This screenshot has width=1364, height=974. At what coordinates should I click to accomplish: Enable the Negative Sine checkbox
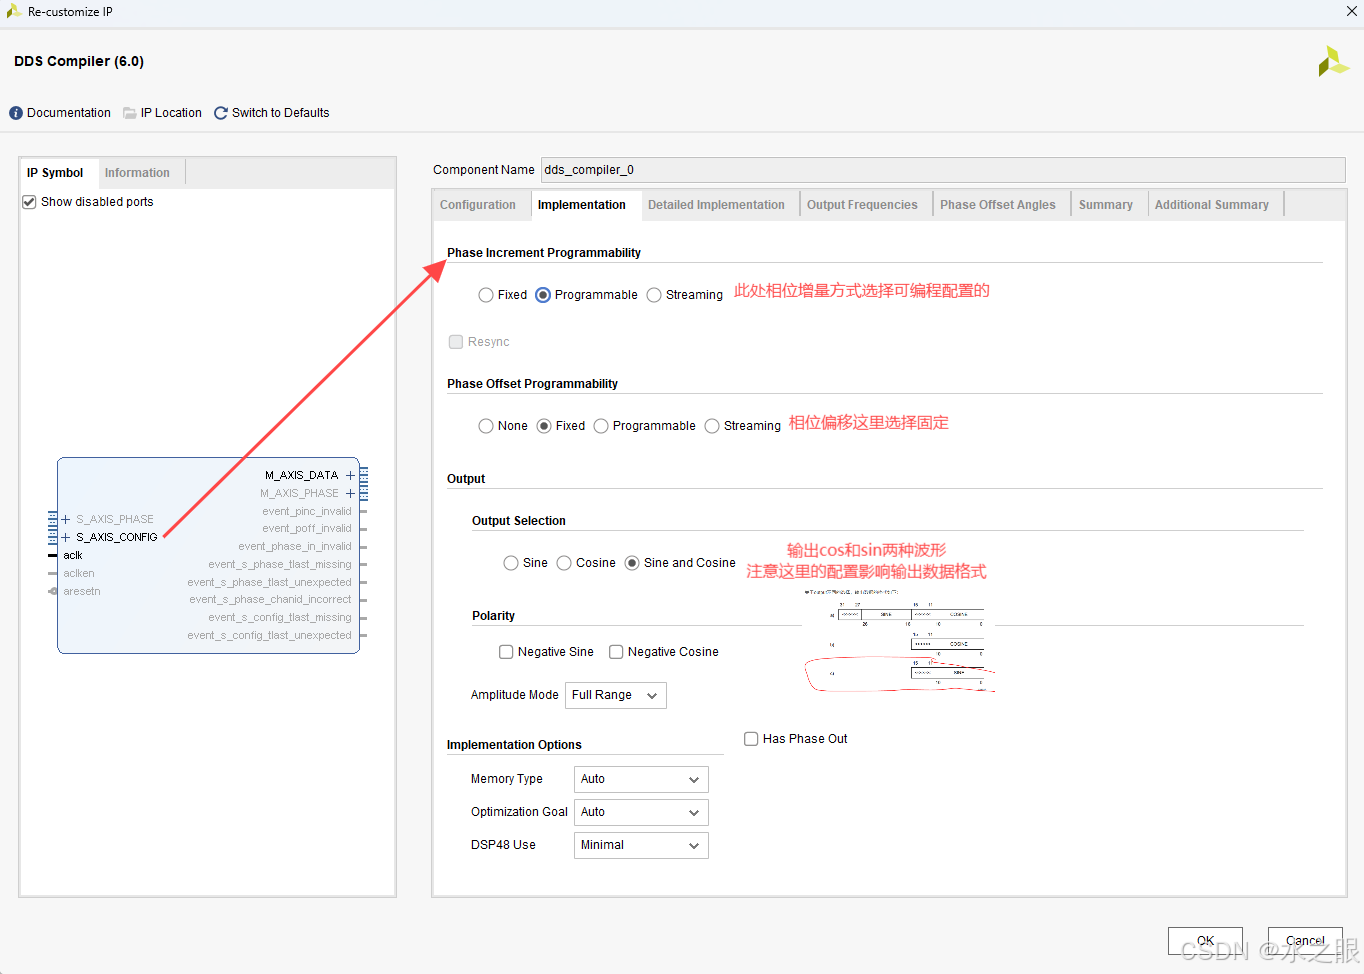click(x=506, y=652)
